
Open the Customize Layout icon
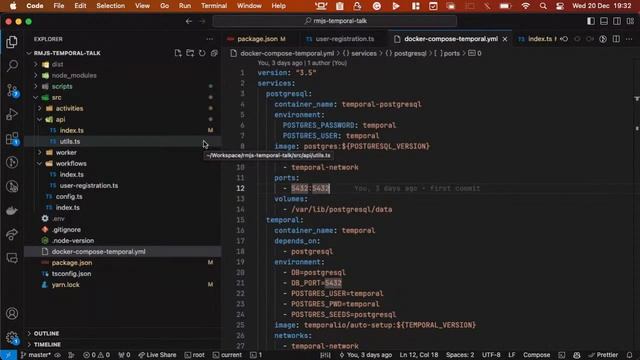[630, 21]
